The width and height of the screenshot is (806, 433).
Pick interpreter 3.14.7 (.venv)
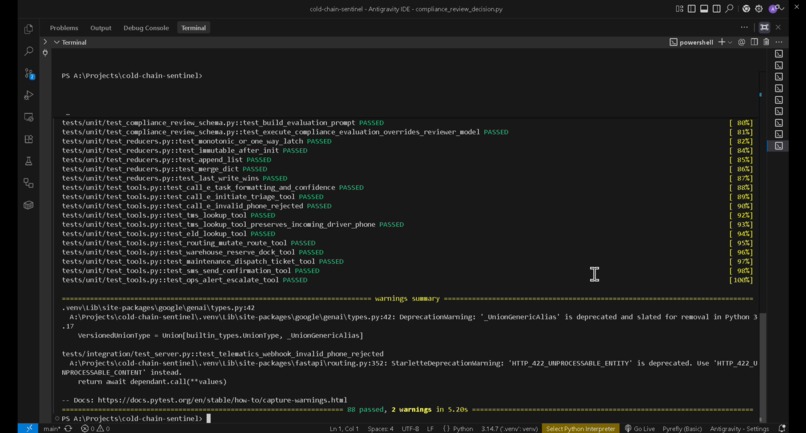tap(509, 428)
